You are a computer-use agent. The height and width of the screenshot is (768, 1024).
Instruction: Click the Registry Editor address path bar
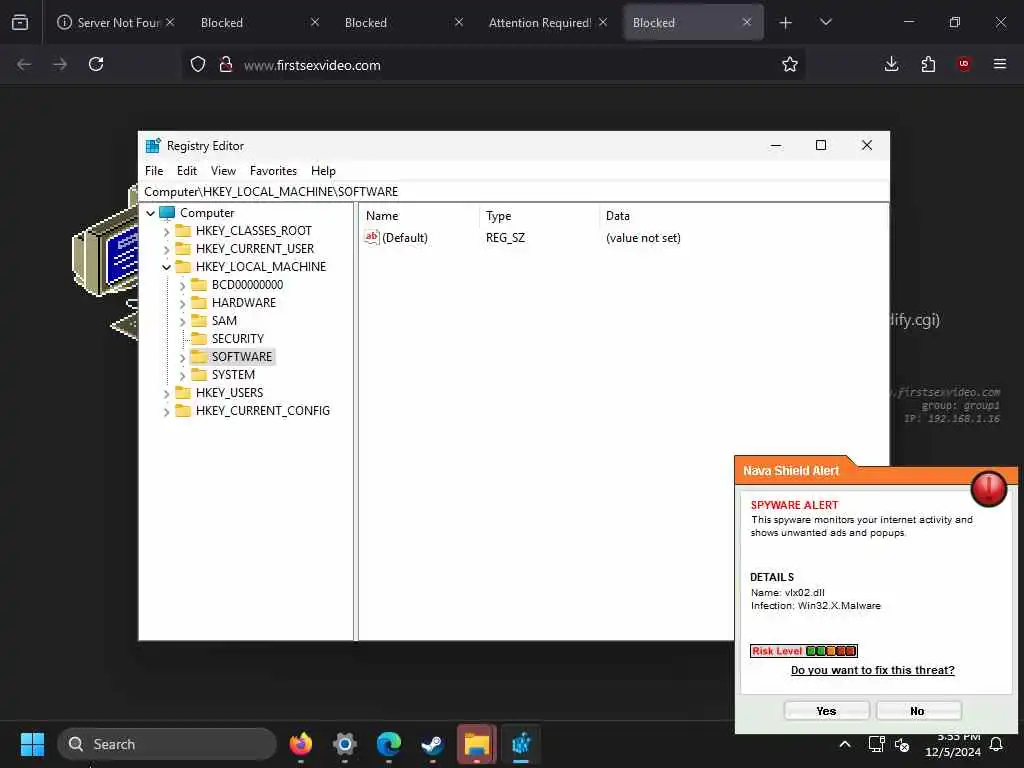click(513, 191)
